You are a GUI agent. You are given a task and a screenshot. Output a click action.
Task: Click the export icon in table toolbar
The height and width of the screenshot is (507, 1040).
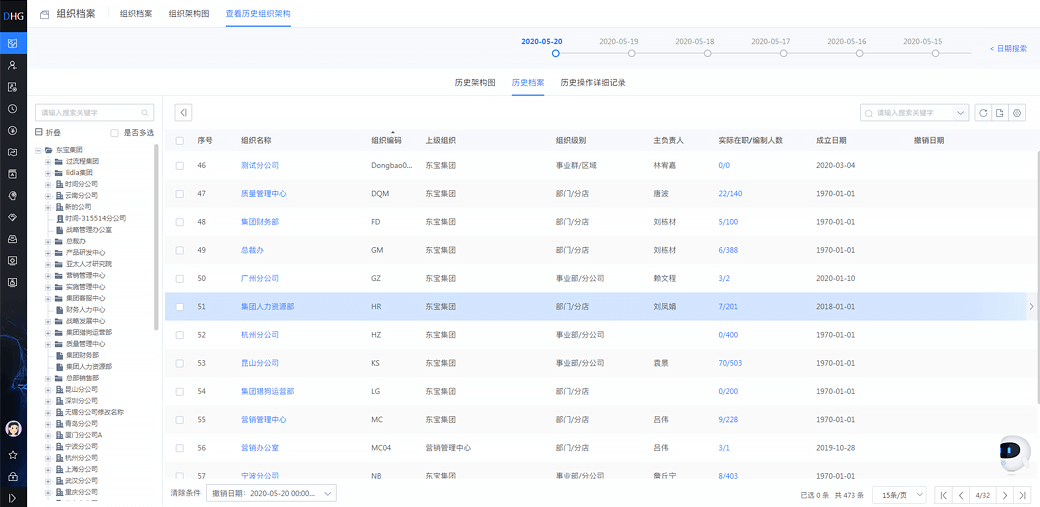coord(1000,113)
